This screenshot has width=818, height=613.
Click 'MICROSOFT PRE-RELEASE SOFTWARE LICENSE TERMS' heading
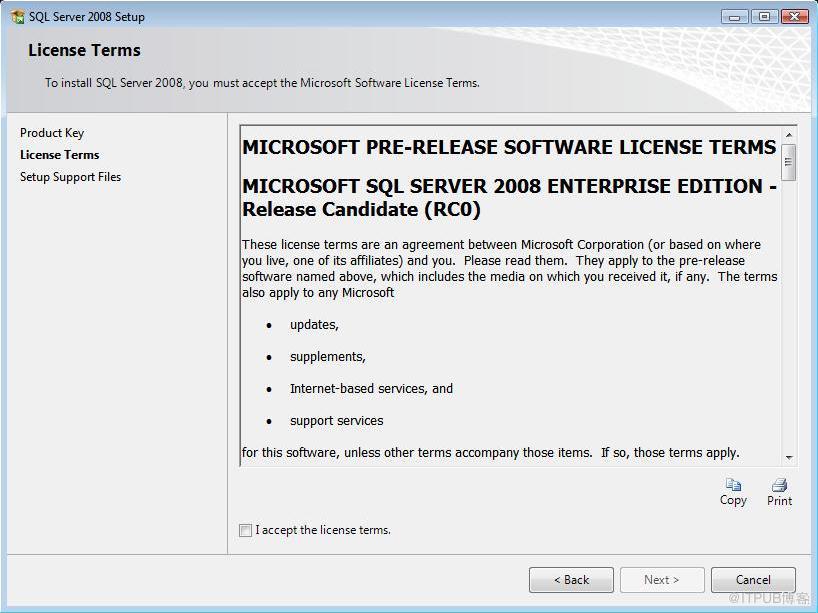pyautogui.click(x=509, y=147)
